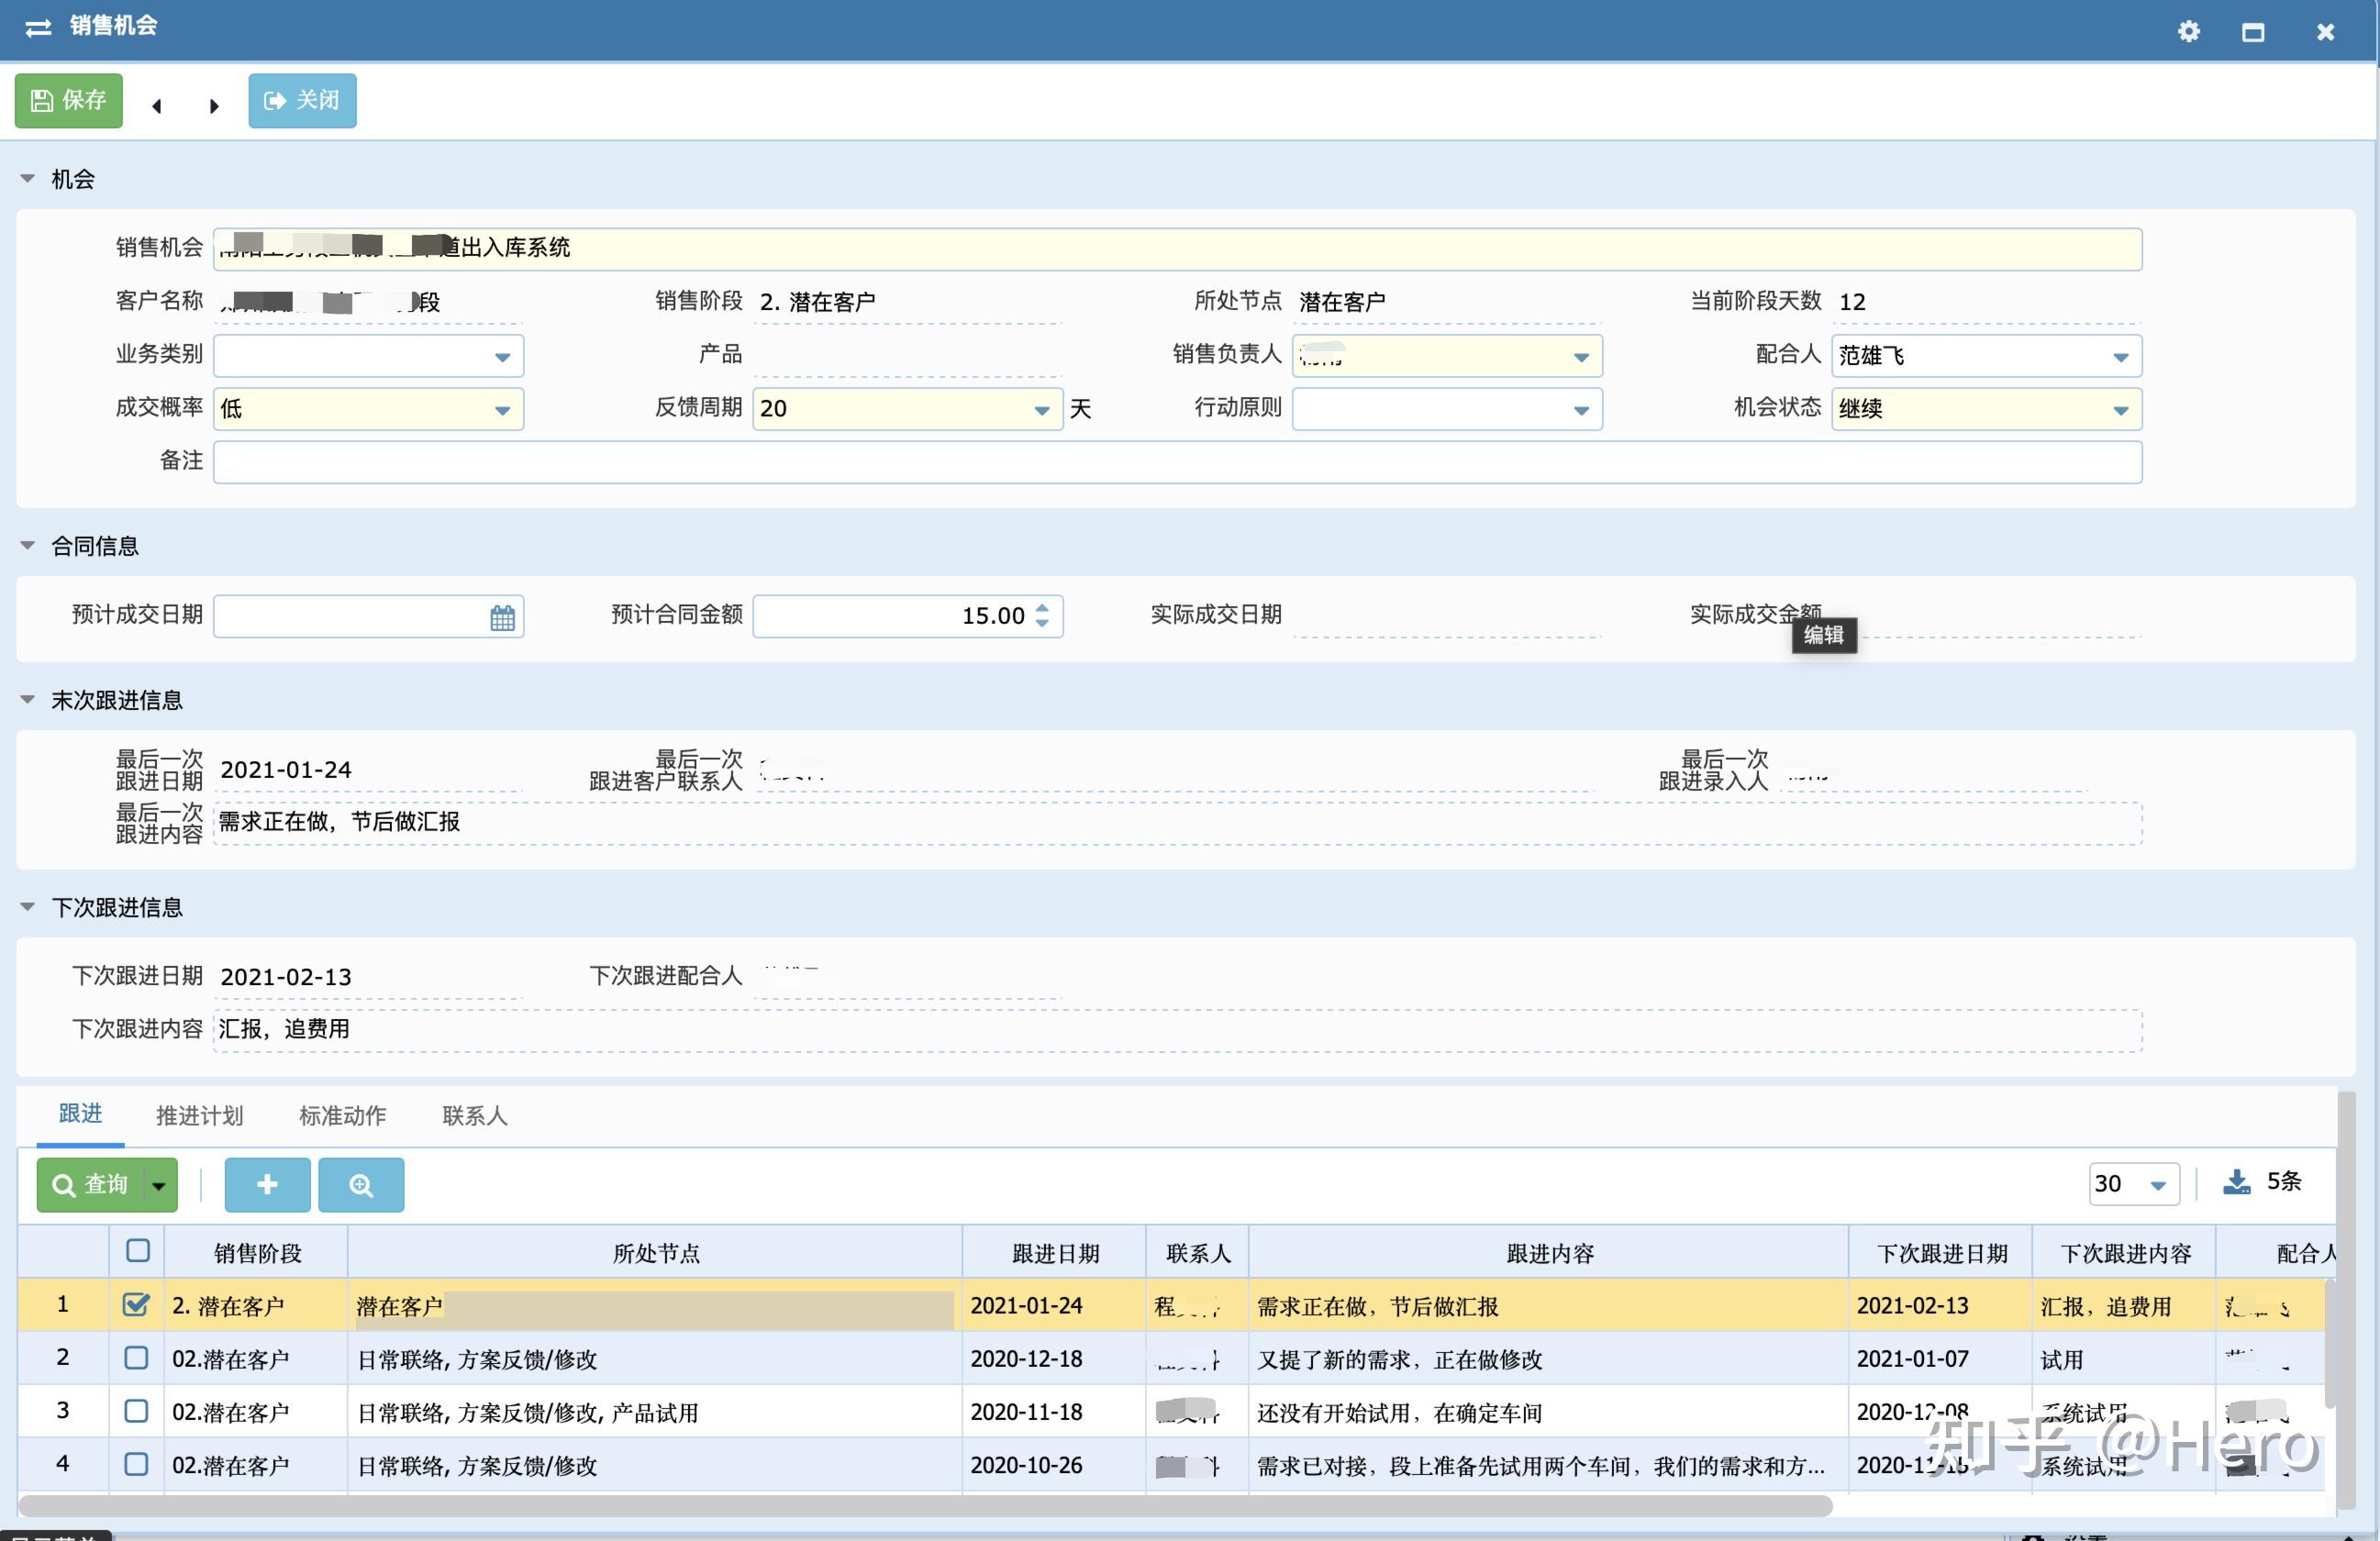Switch to the 联系人 tab
2380x1541 pixels.
click(475, 1116)
